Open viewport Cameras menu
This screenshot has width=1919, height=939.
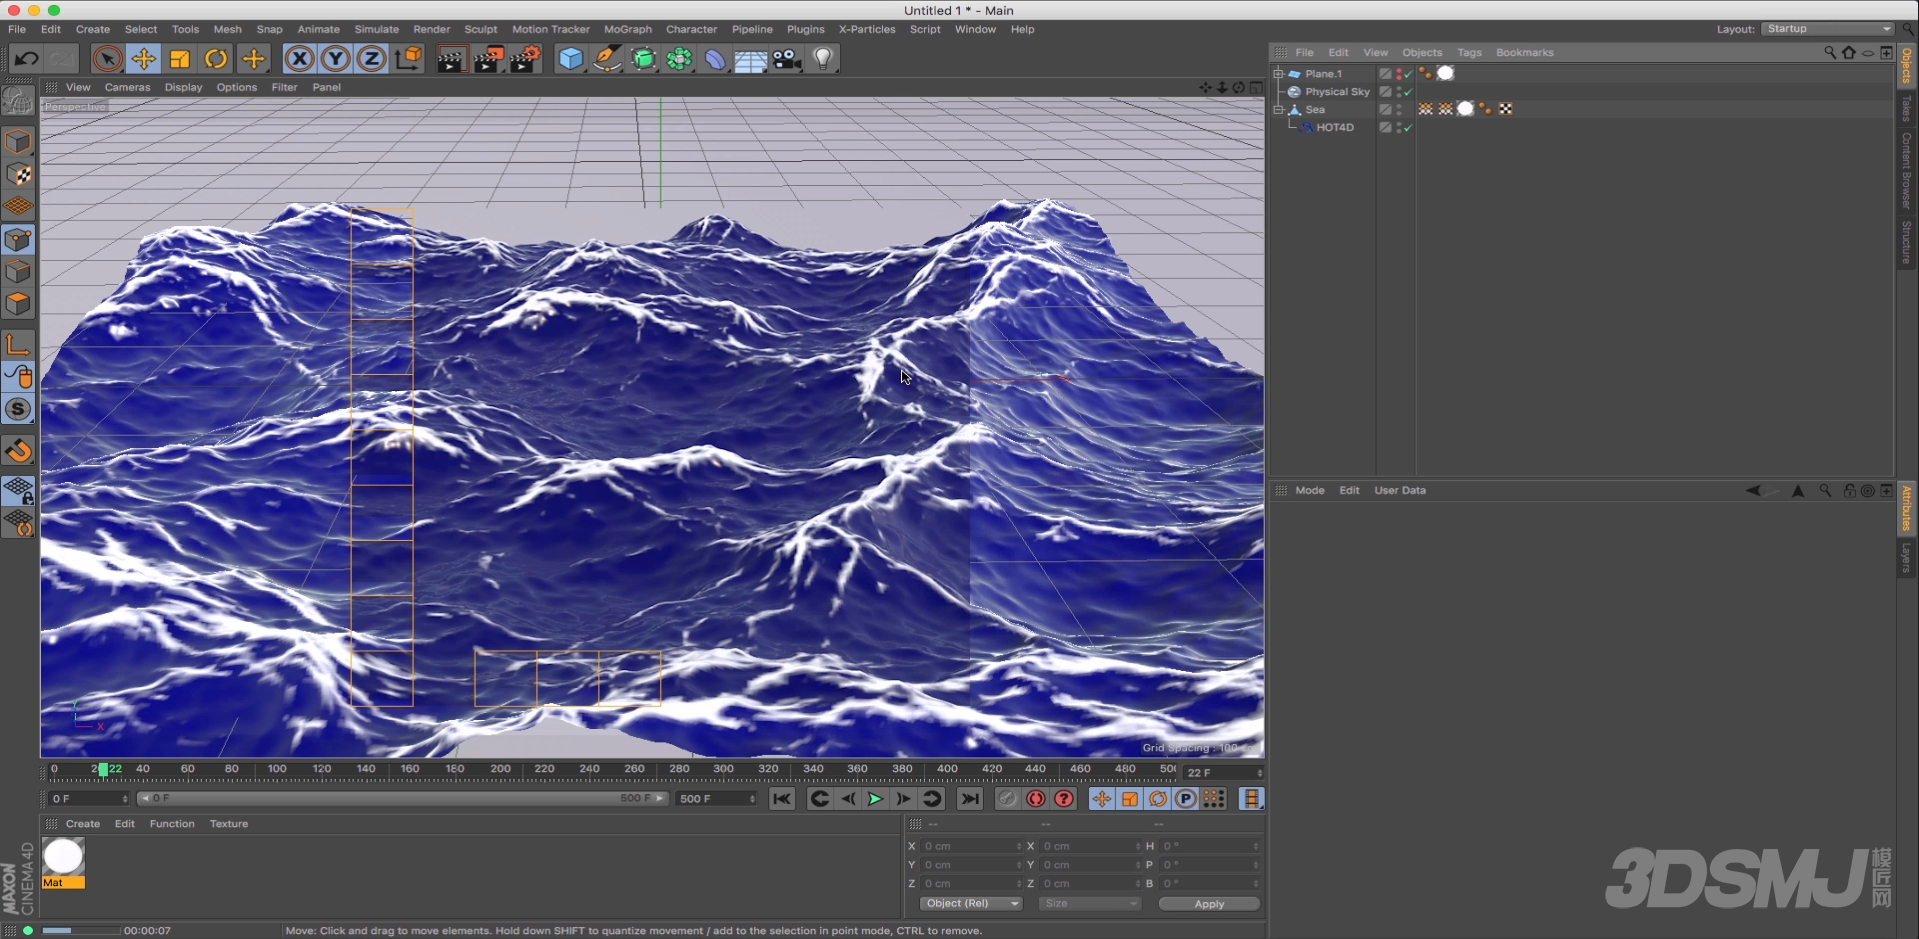click(127, 87)
